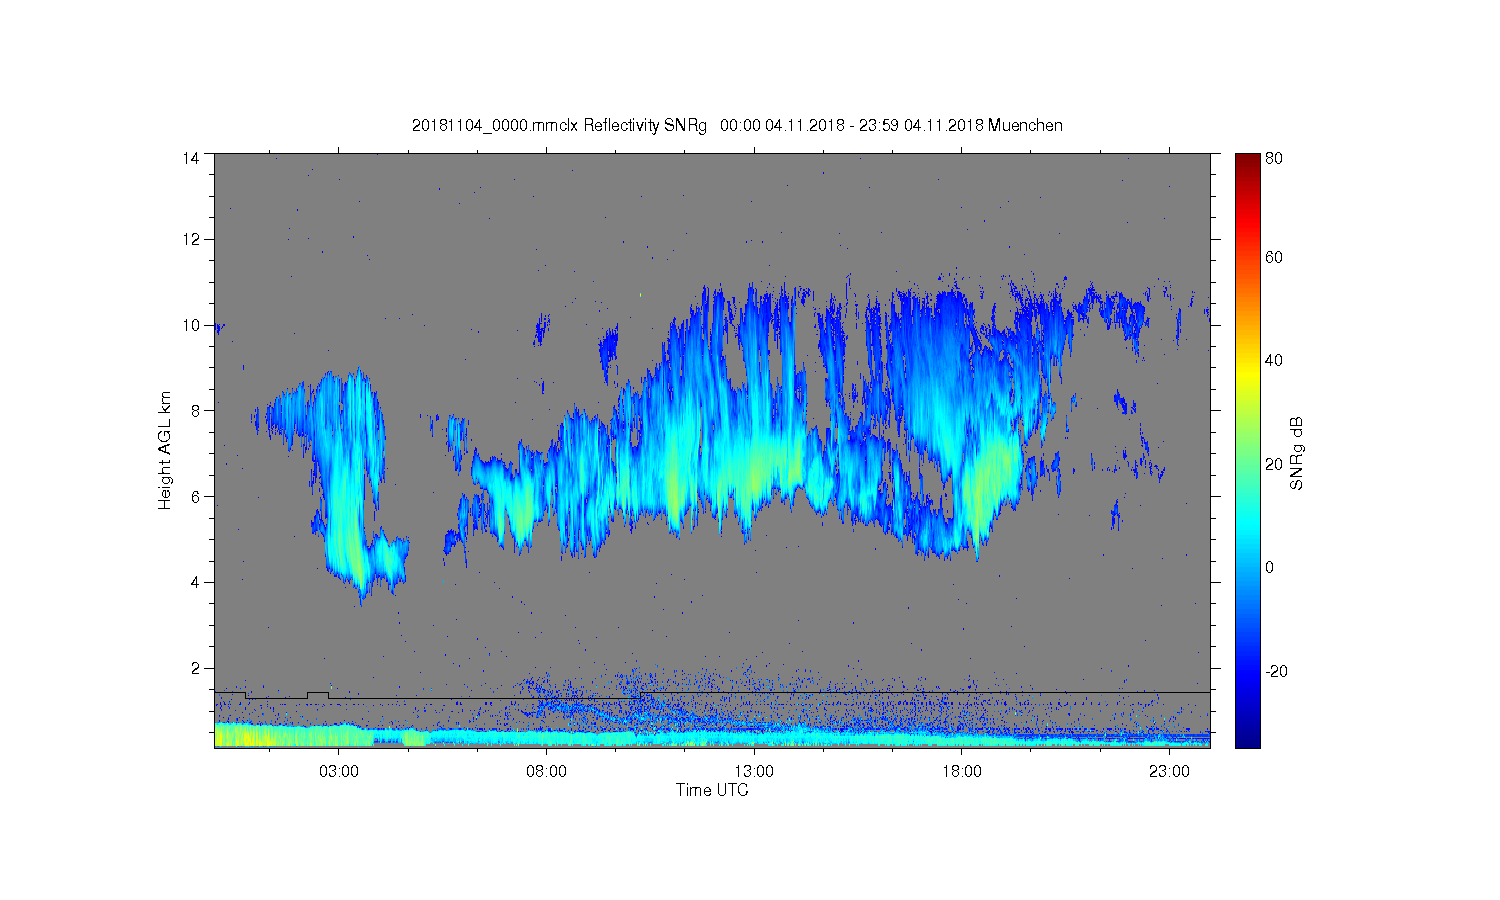Screen dimensions: 1500x900
Task: Click the '40' colorbar value label
Action: (1274, 360)
